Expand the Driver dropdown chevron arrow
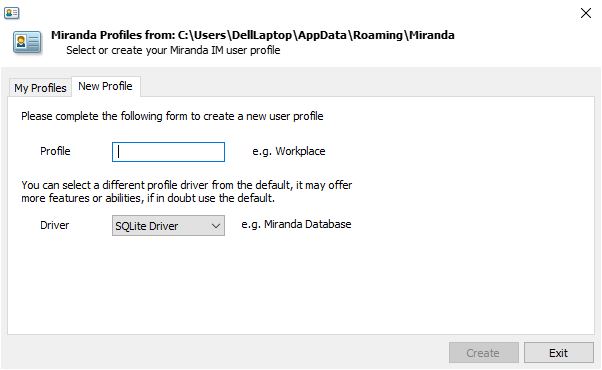The width and height of the screenshot is (602, 370). point(216,226)
